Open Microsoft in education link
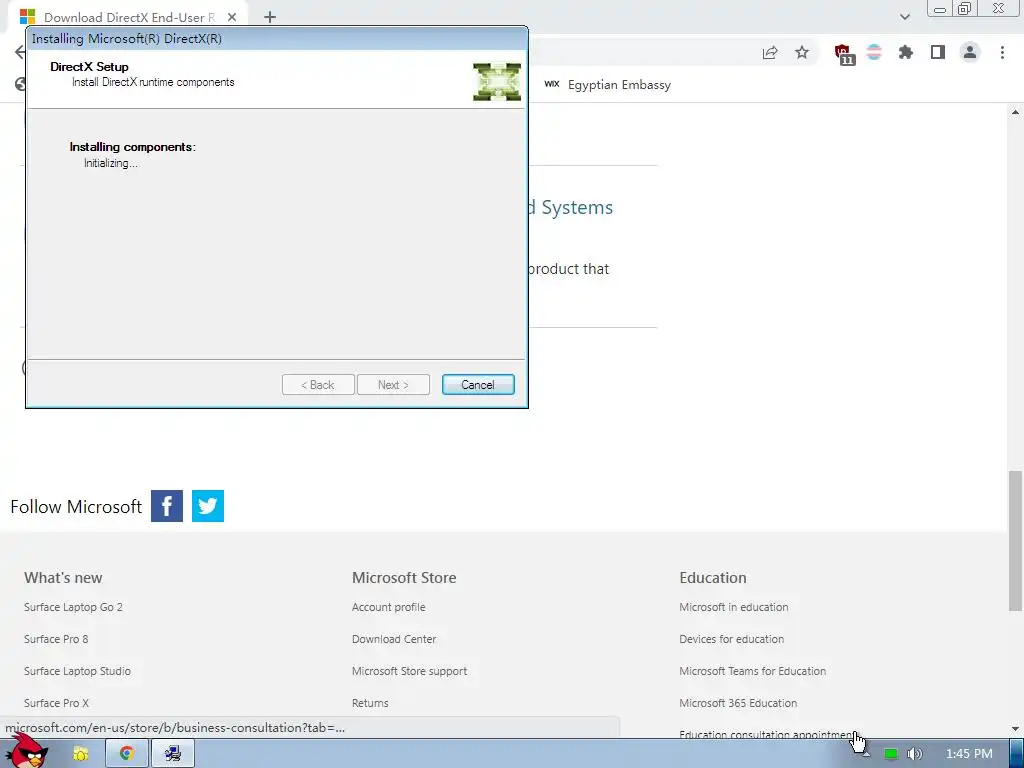This screenshot has width=1024, height=768. click(x=733, y=607)
